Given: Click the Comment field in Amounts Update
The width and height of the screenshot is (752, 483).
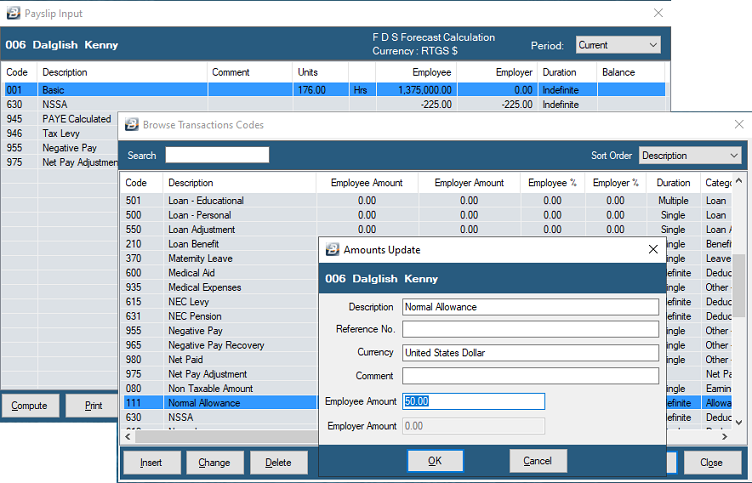Looking at the screenshot, I should [530, 376].
